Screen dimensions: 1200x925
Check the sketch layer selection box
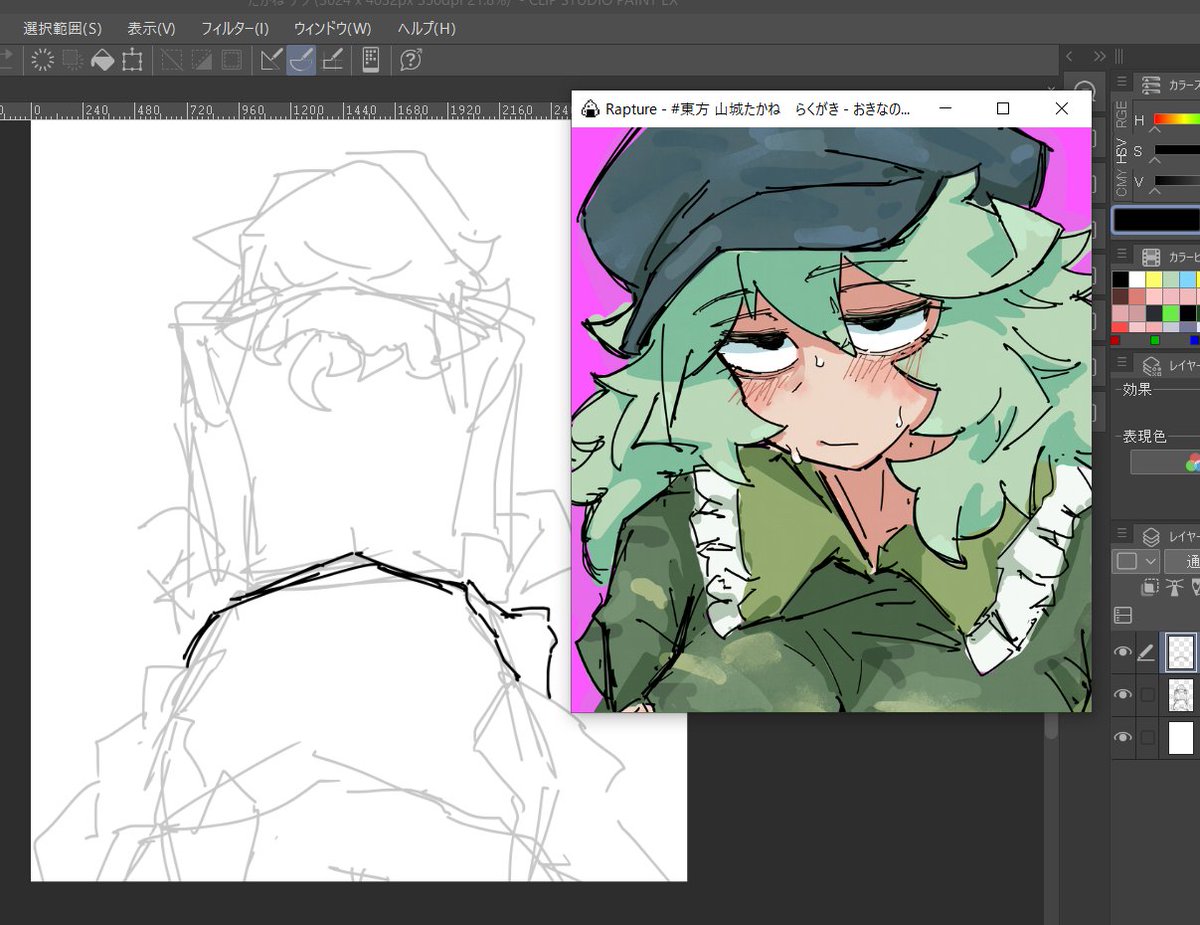pyautogui.click(x=1147, y=695)
